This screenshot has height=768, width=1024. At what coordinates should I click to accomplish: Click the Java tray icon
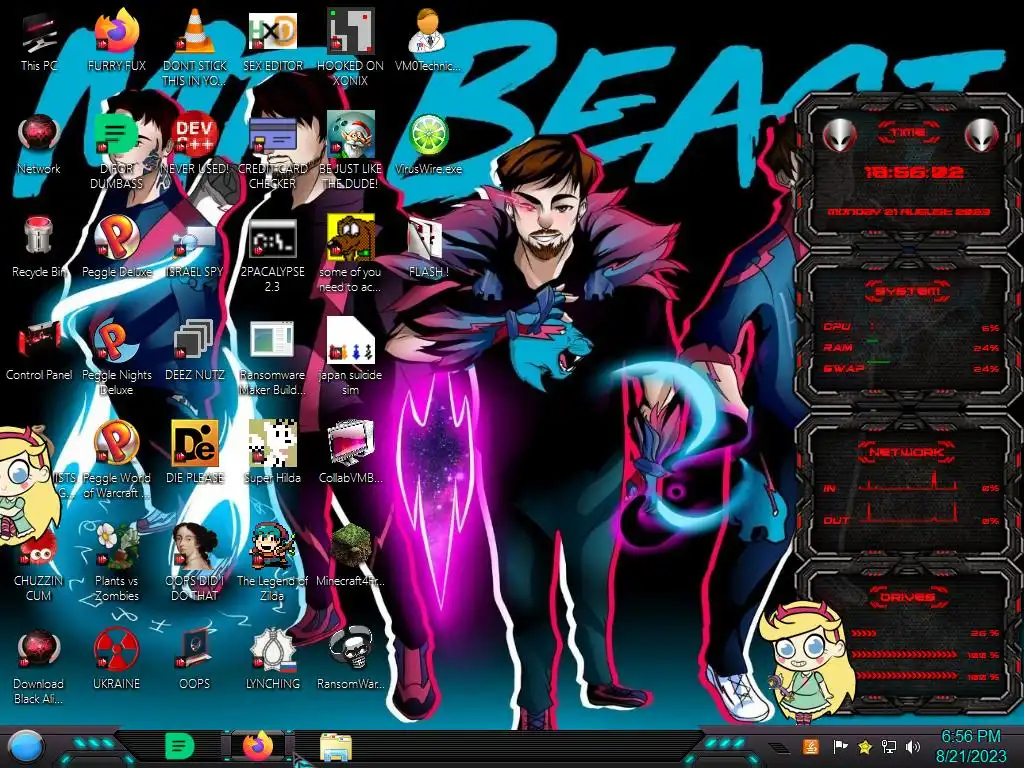pyautogui.click(x=810, y=746)
